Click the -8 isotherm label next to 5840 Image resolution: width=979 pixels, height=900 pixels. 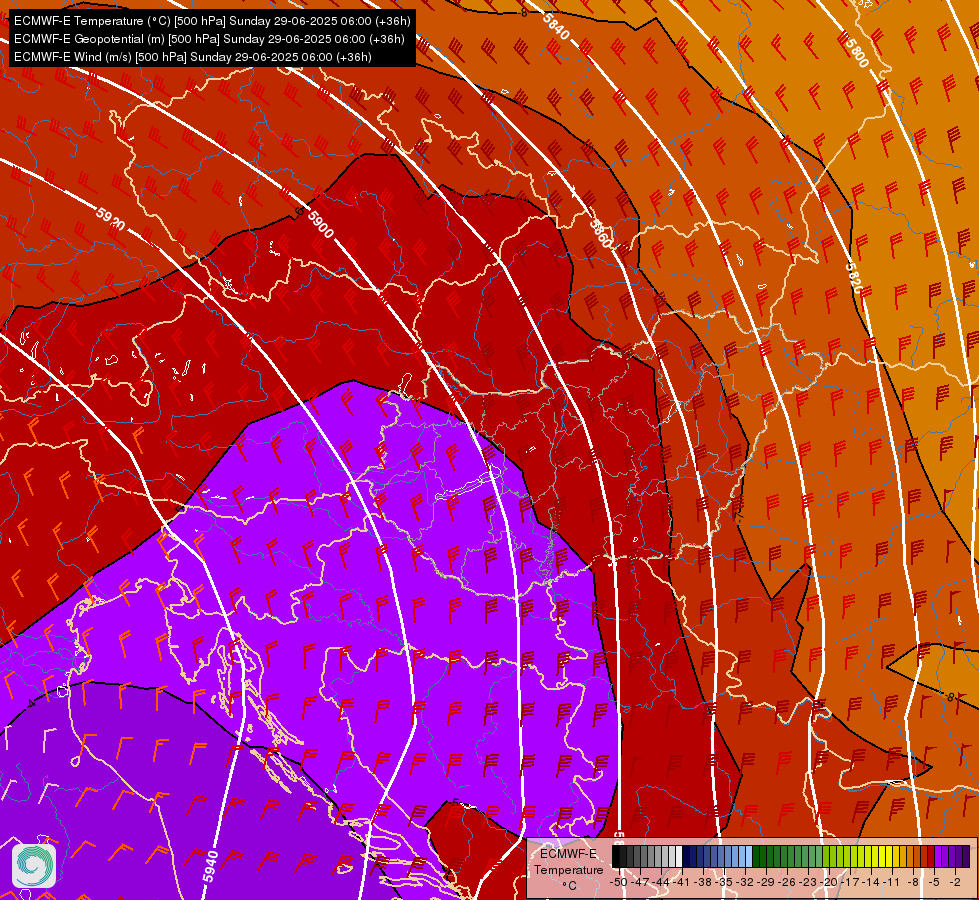[523, 12]
